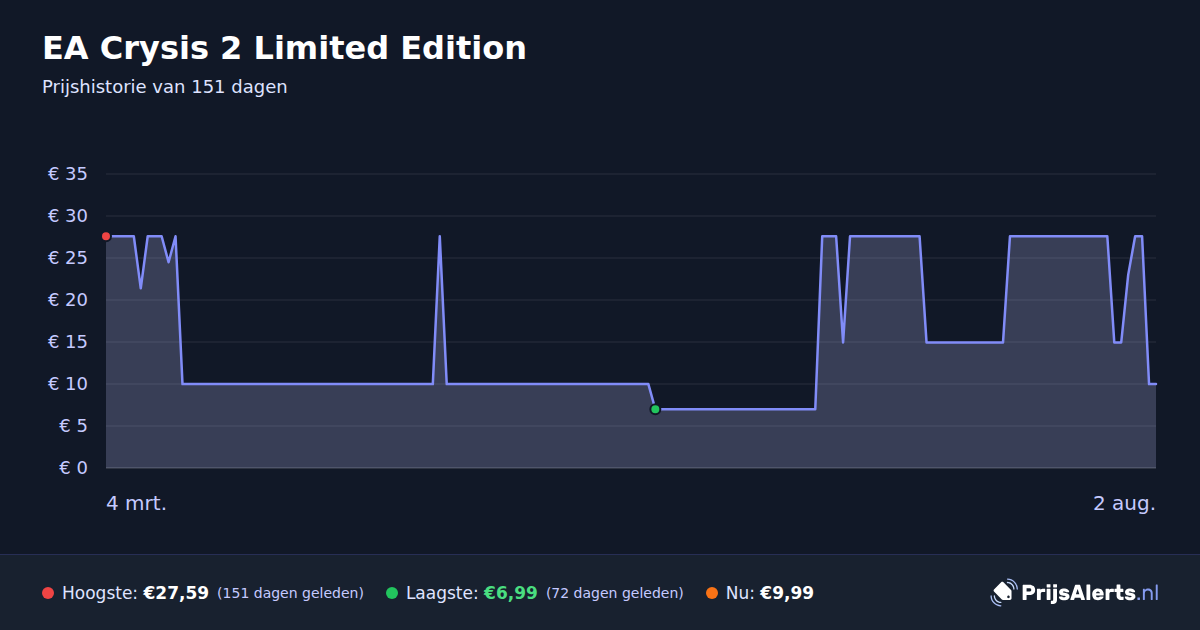The height and width of the screenshot is (630, 1200).
Task: Click the lowest price value €6,99
Action: (x=511, y=593)
